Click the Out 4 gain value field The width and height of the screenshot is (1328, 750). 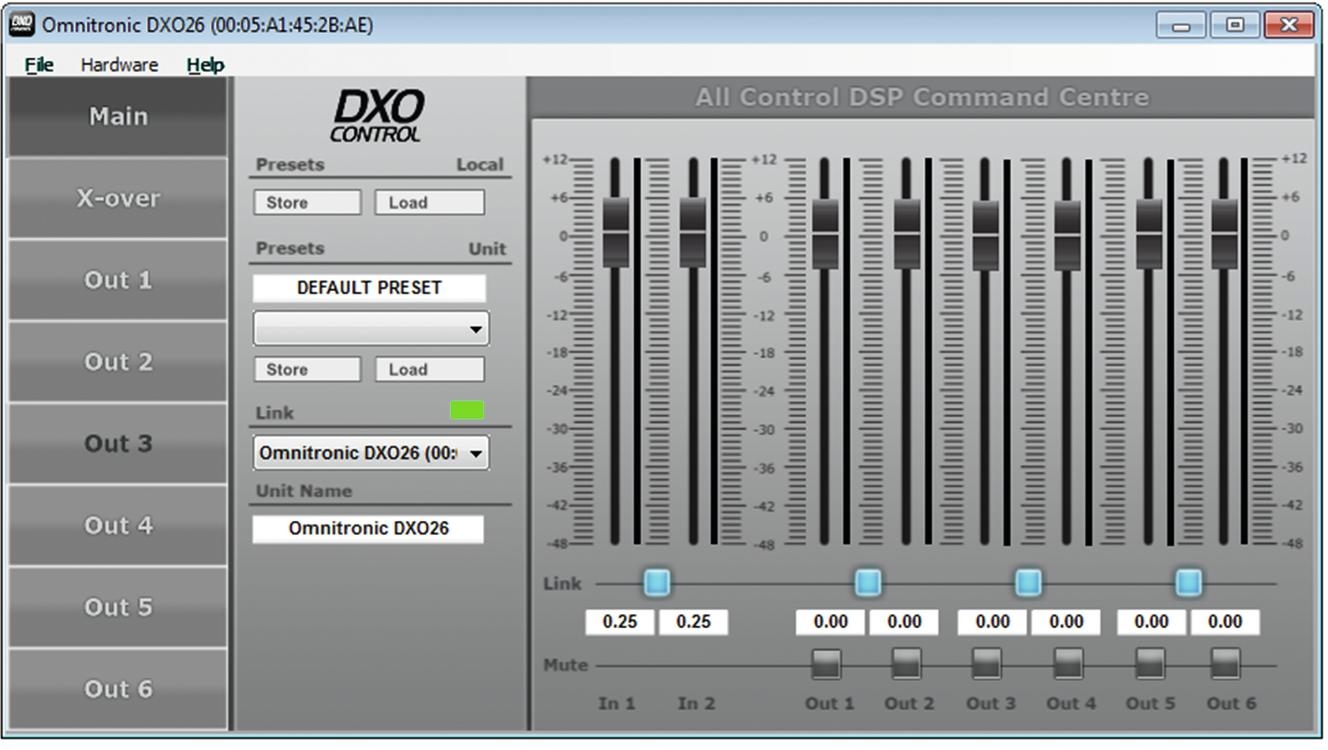tap(1066, 622)
